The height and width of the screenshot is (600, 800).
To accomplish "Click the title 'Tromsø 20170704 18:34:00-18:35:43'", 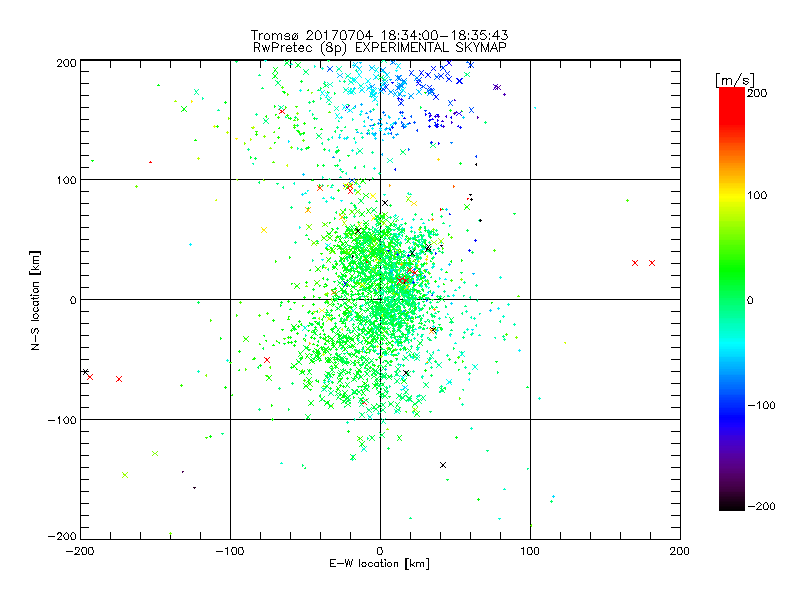I will pyautogui.click(x=379, y=35).
